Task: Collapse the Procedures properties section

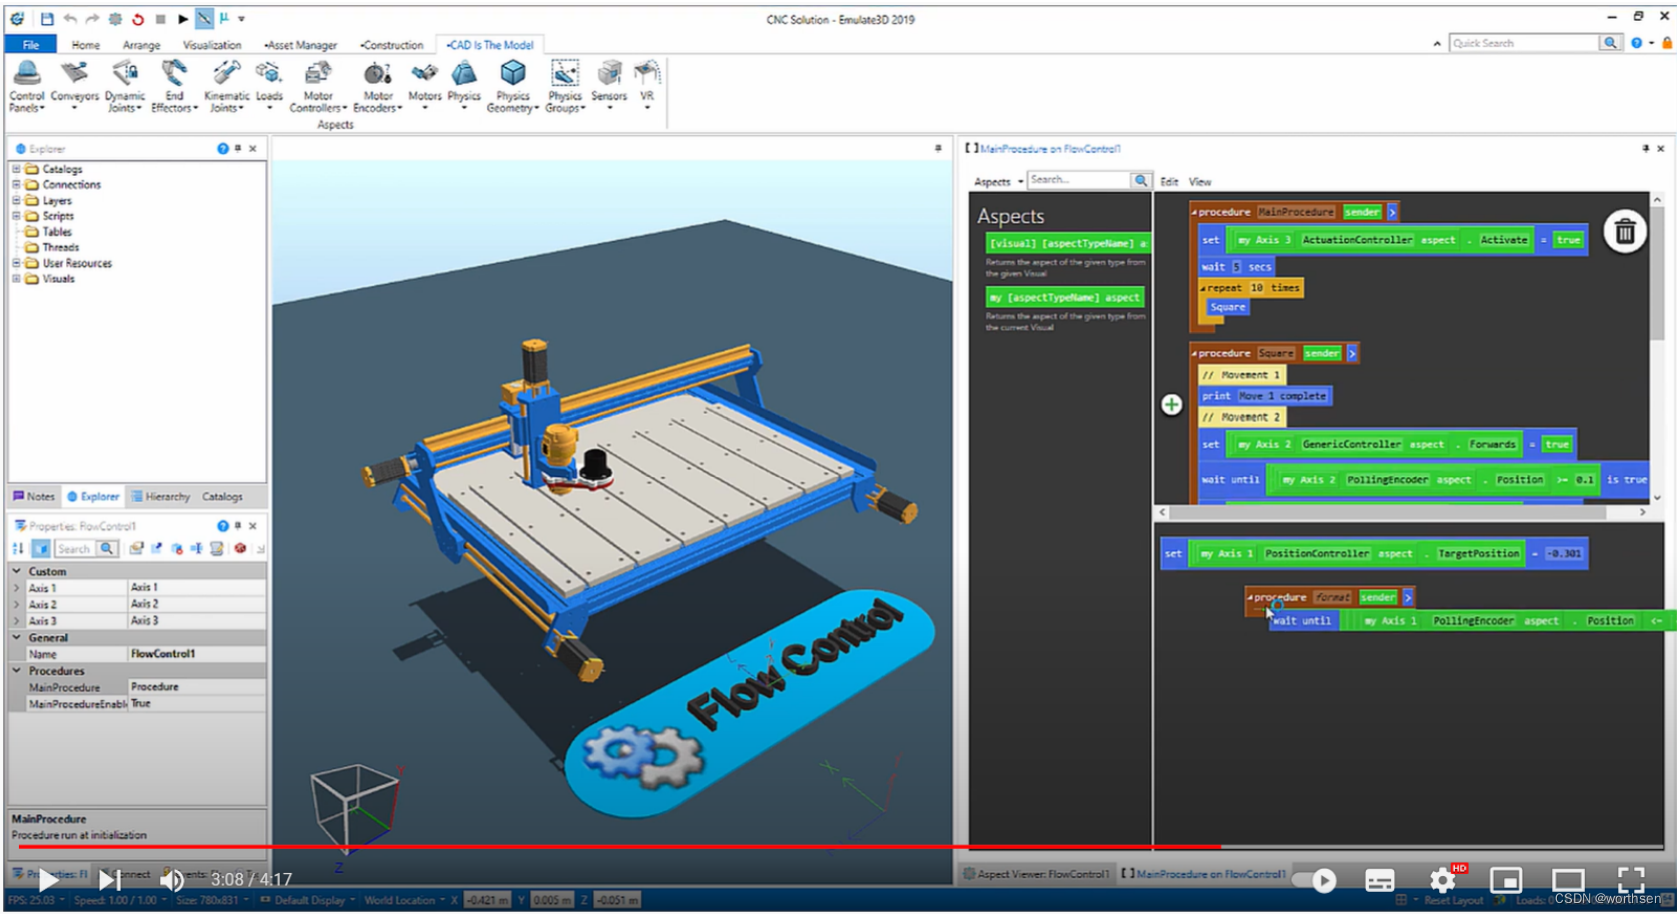Action: click(17, 670)
